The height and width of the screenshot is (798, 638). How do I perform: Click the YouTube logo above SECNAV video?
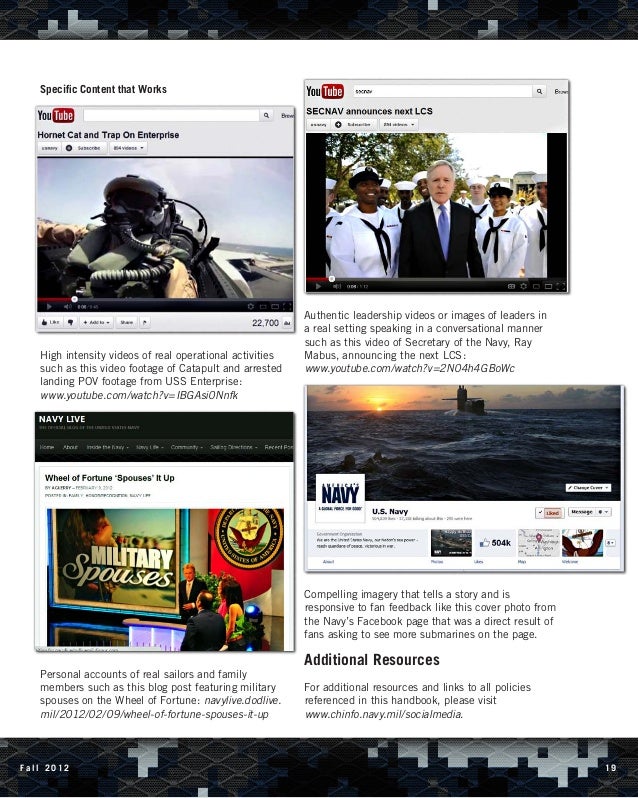325,91
